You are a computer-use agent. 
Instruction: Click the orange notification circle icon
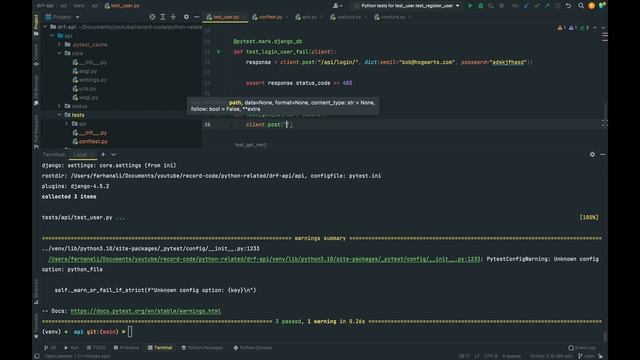tap(591, 6)
